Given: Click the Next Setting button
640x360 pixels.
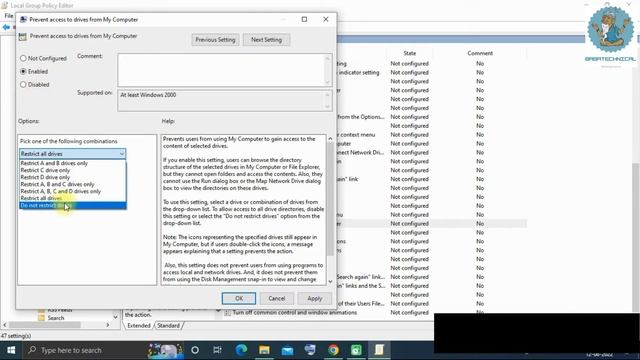Looking at the screenshot, I should click(267, 40).
